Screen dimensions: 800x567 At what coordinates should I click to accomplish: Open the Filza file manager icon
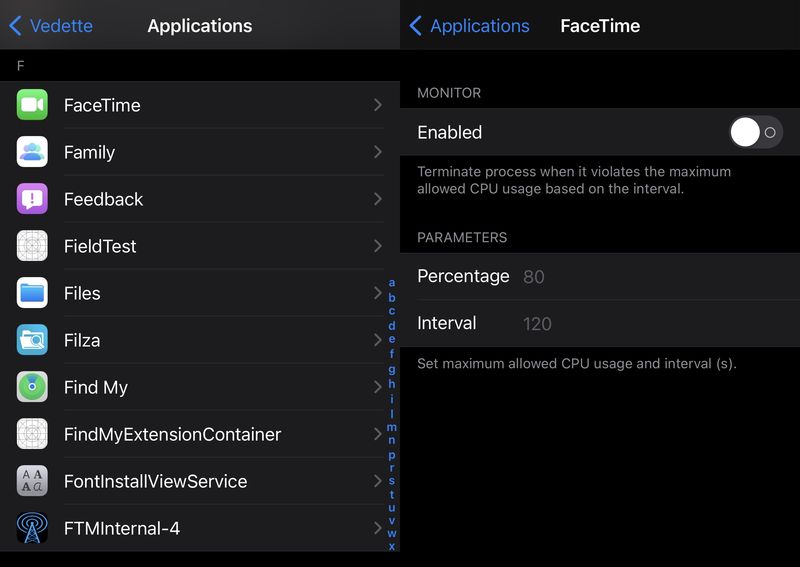click(32, 339)
